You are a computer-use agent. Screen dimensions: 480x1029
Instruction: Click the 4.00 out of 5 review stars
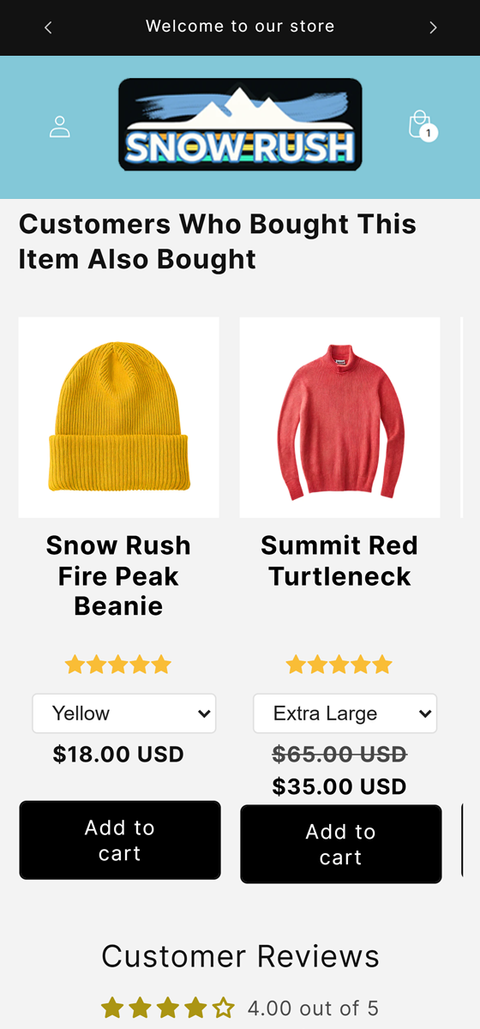point(168,1007)
